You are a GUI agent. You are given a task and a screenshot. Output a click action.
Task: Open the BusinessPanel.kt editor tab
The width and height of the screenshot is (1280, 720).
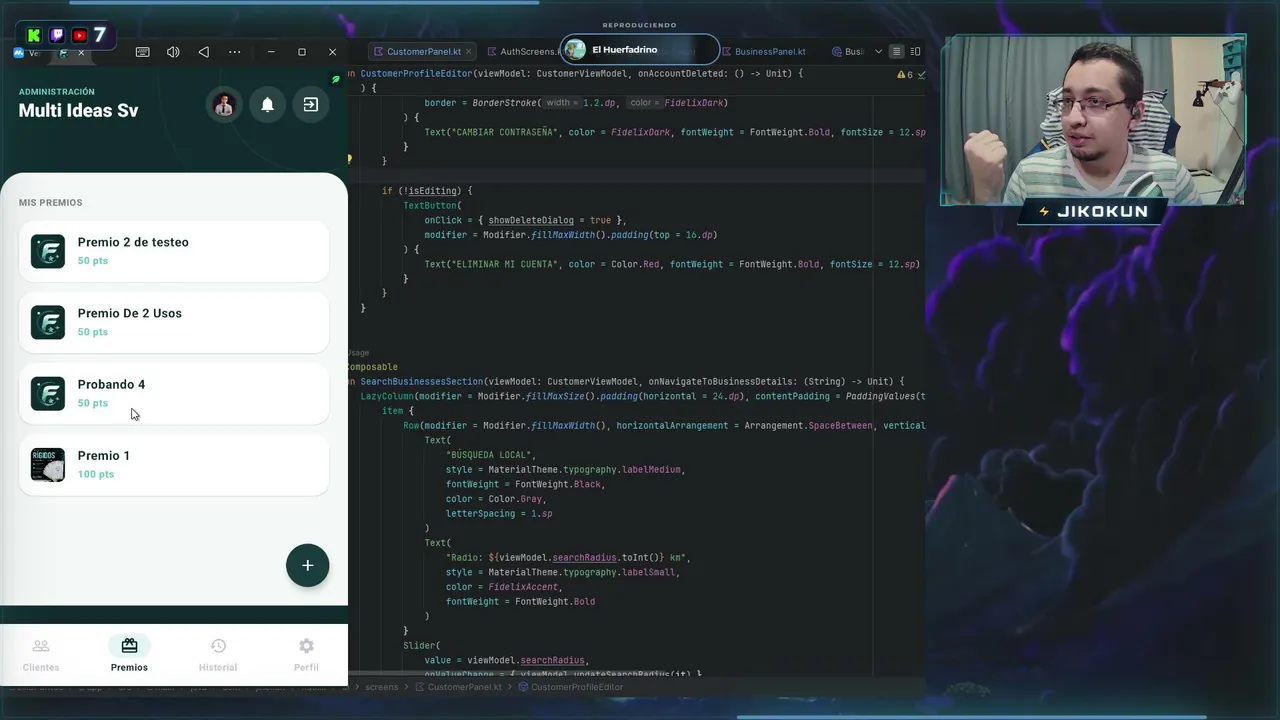pyautogui.click(x=763, y=52)
